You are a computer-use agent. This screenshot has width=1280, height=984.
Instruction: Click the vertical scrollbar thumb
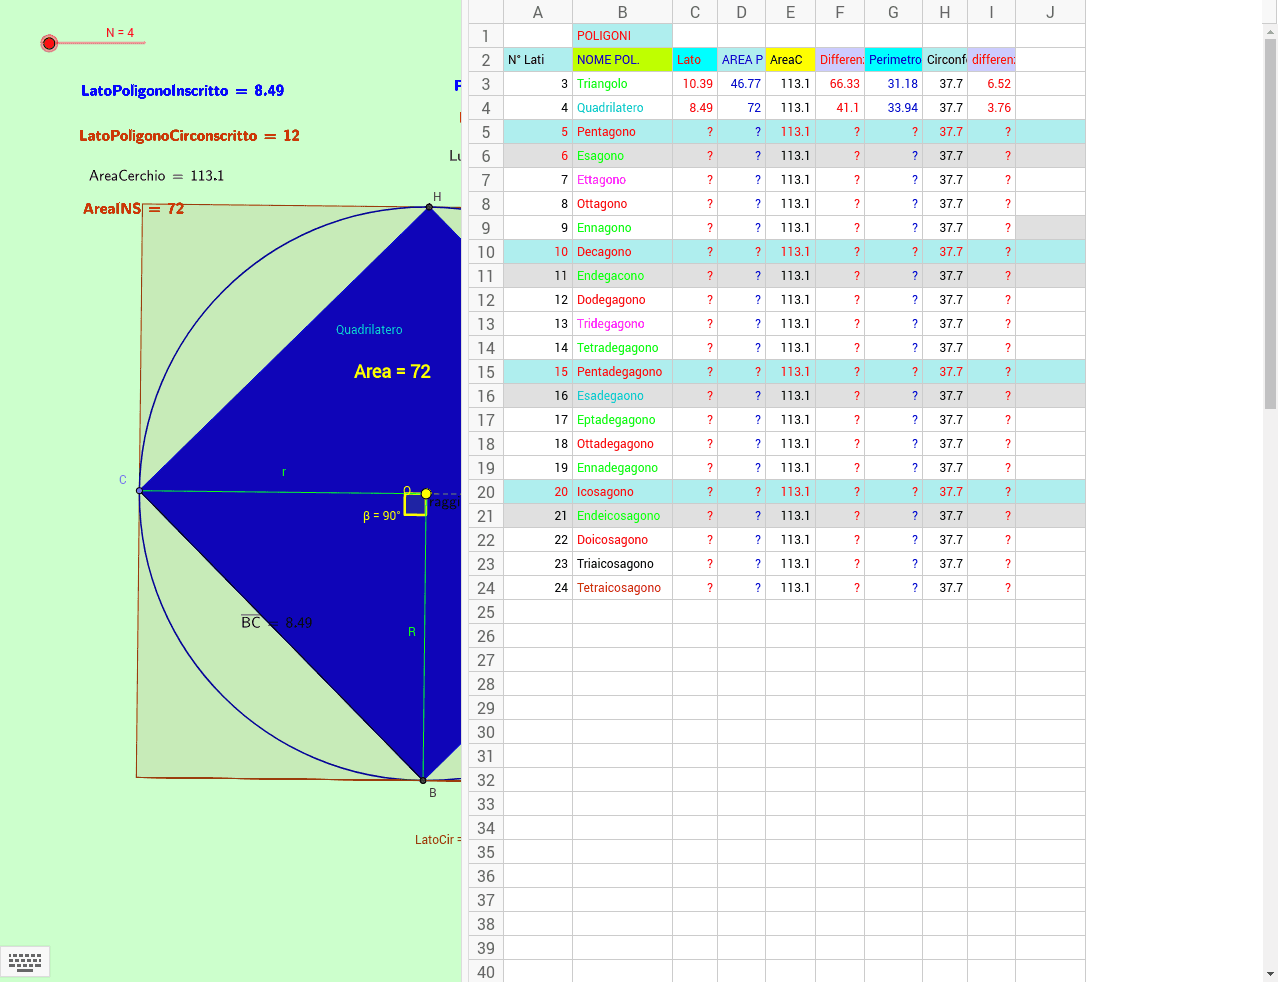1270,225
